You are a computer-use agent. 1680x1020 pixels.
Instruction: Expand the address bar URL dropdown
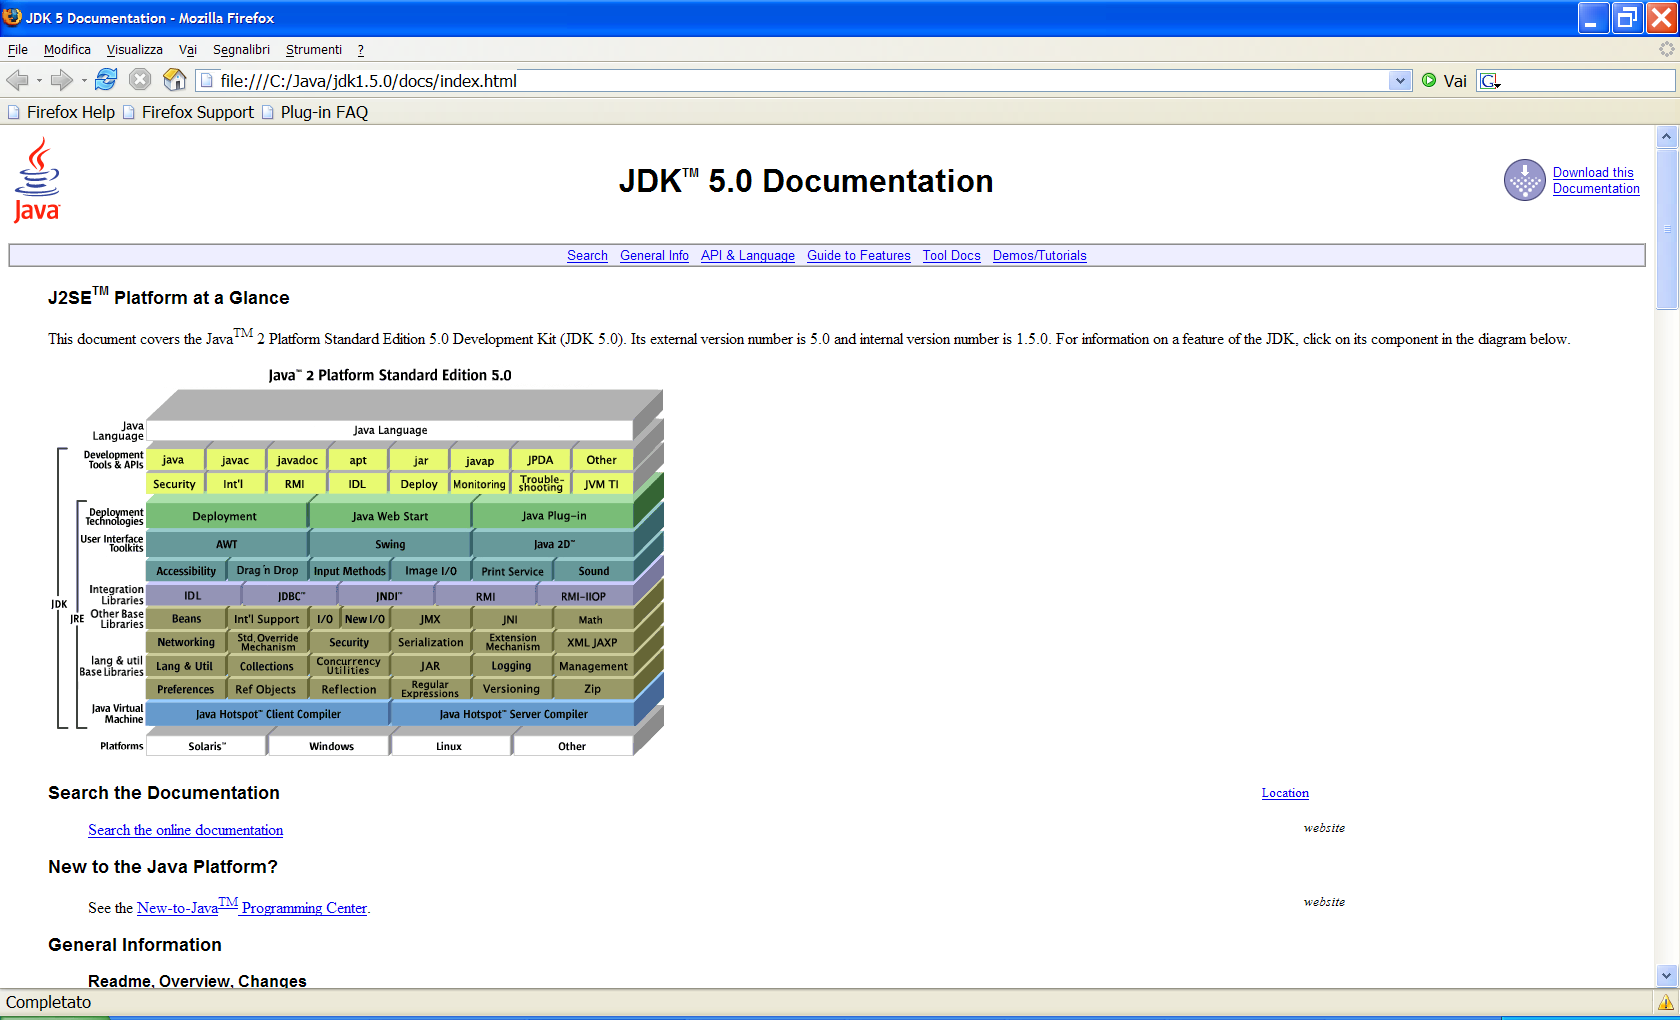(x=1400, y=81)
